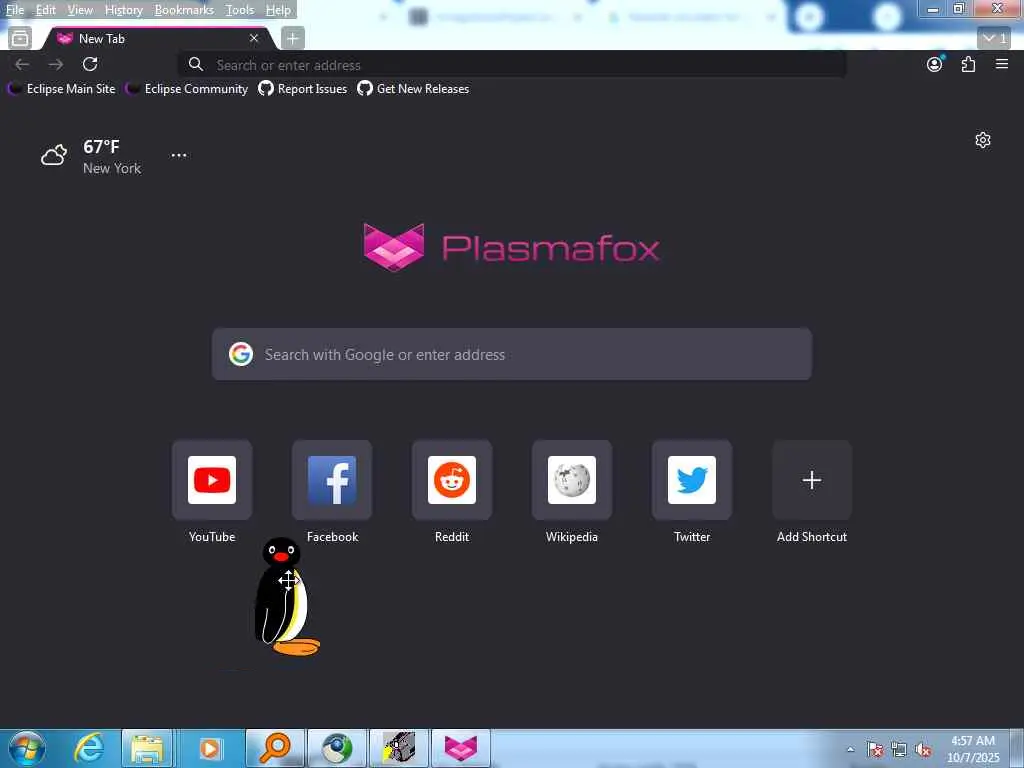
Task: Close the New Tab tab
Action: [254, 39]
